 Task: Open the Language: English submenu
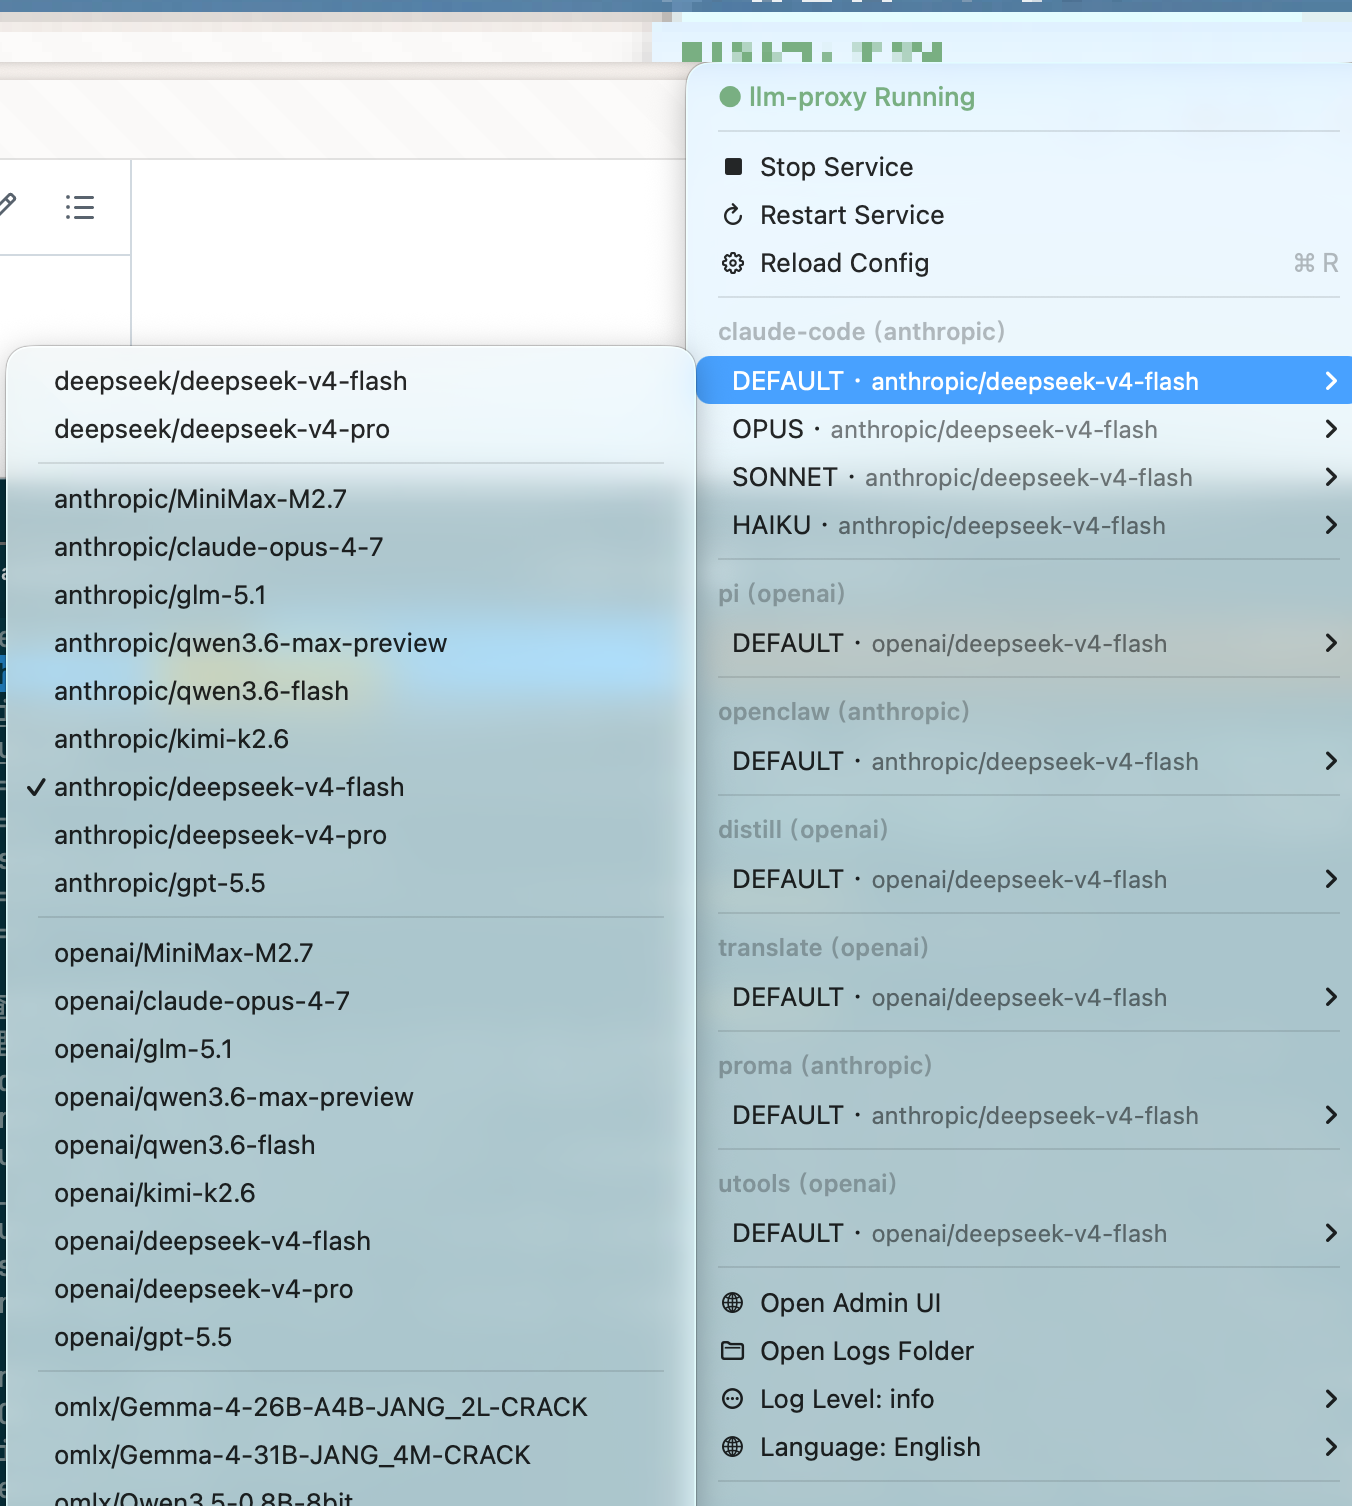(1024, 1447)
